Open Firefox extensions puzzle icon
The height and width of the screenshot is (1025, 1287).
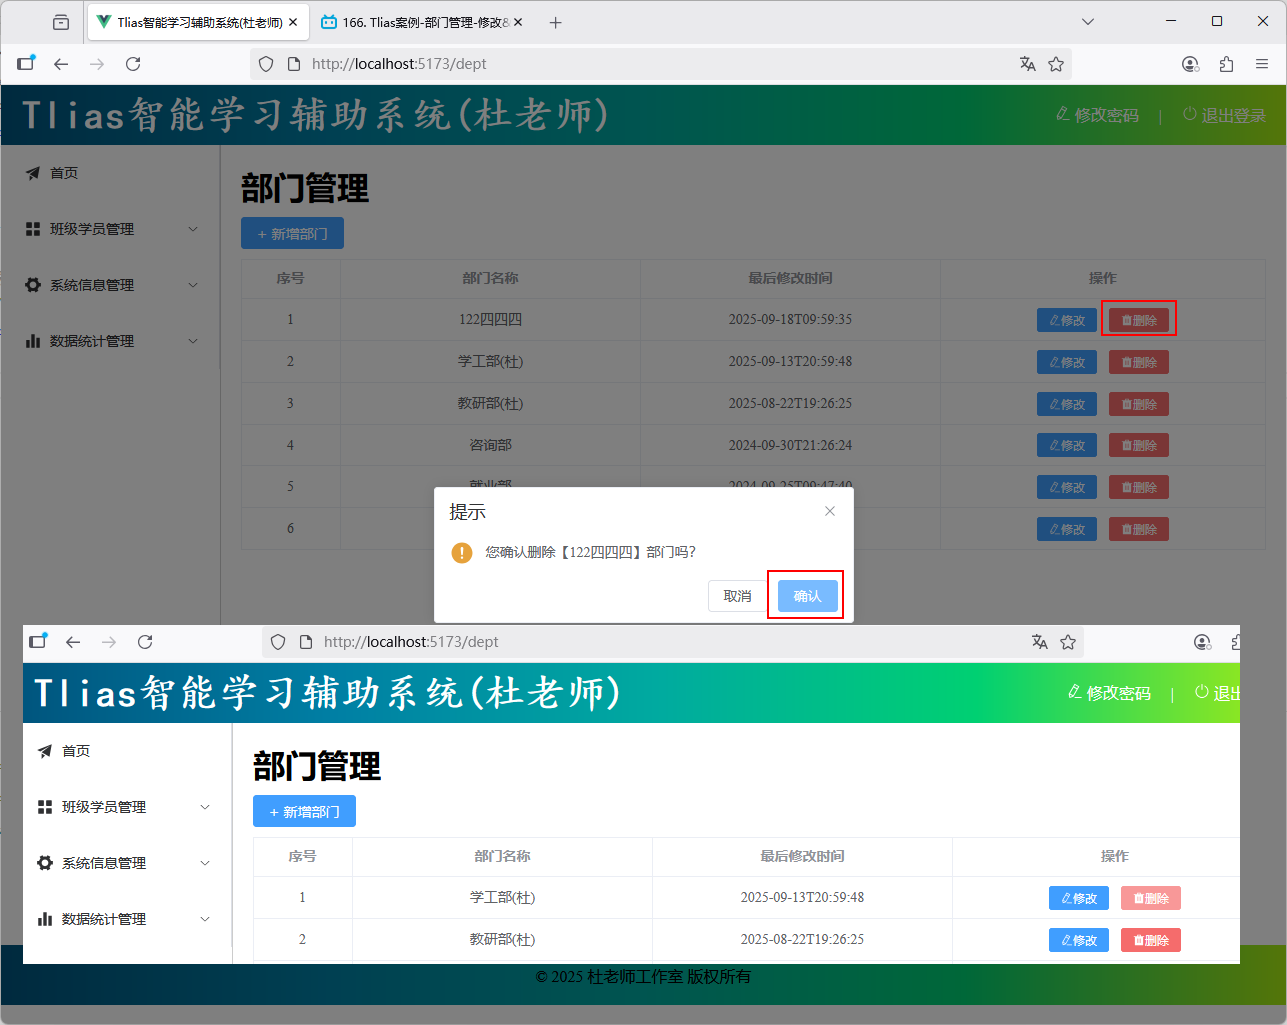tap(1226, 64)
